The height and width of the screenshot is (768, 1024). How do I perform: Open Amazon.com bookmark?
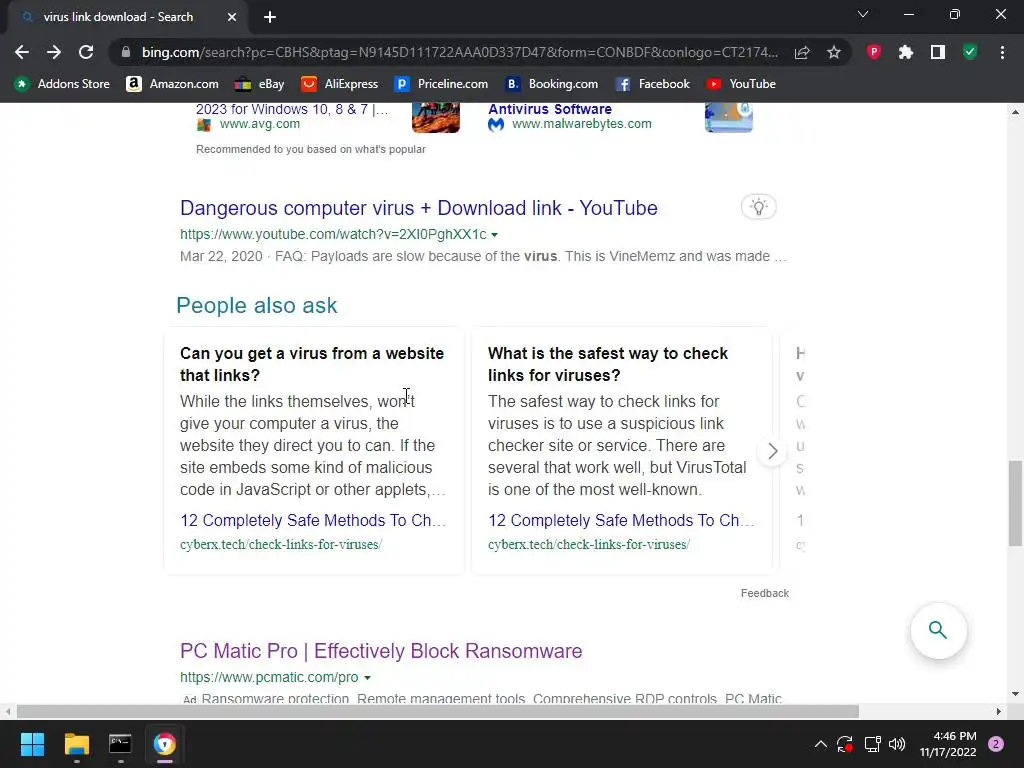click(x=172, y=84)
